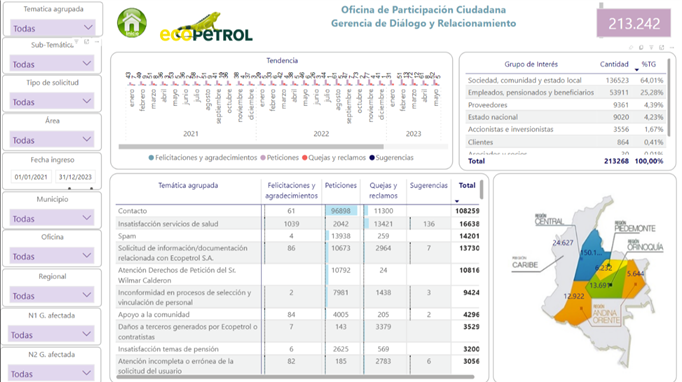Select the Estado nacional row

[x=565, y=117]
